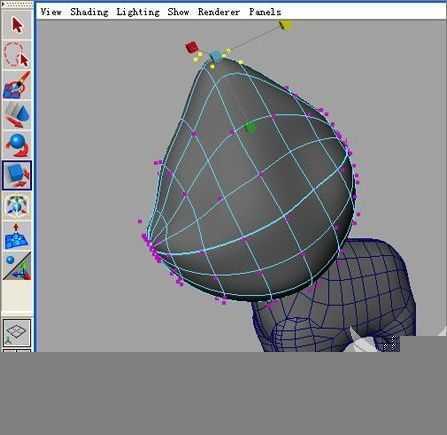Select the Move tool with cone icon
447x435 pixels.
click(17, 115)
